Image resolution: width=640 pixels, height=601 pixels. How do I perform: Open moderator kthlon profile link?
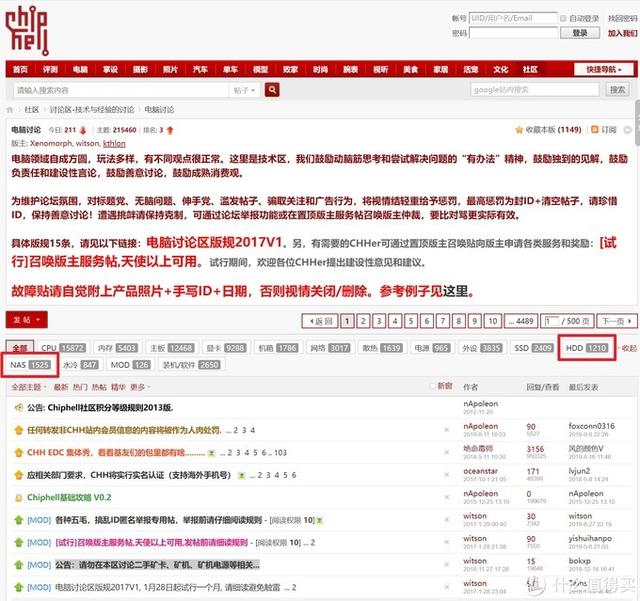point(114,143)
